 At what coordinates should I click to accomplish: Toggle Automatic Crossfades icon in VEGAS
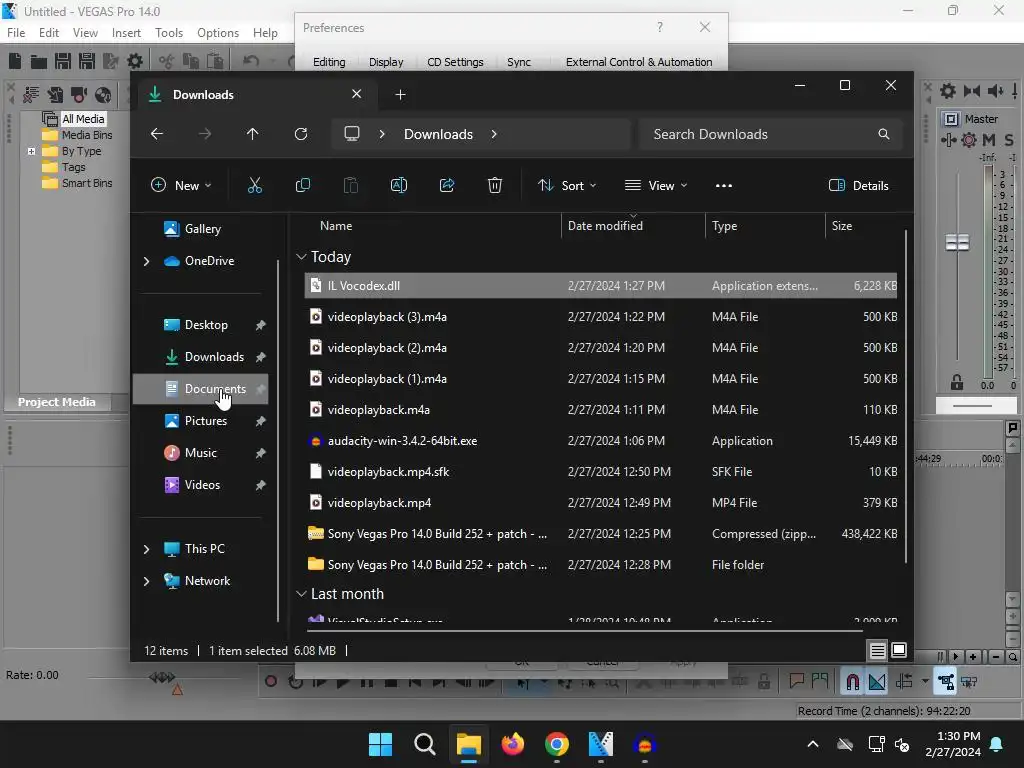(x=876, y=682)
